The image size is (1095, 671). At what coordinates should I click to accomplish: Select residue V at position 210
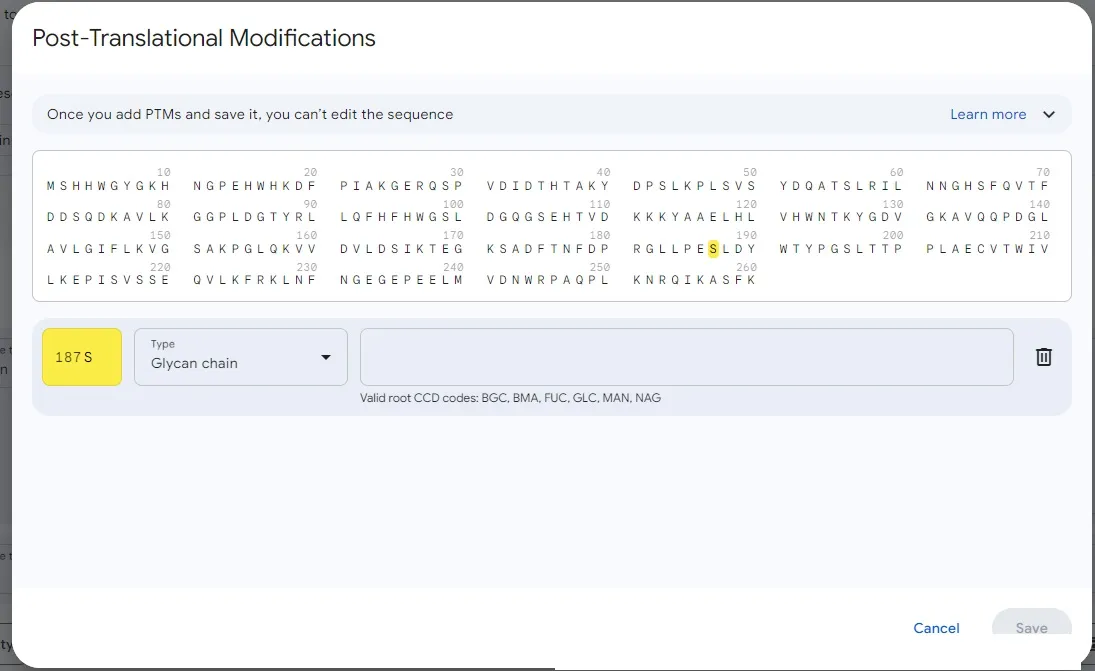point(1045,249)
